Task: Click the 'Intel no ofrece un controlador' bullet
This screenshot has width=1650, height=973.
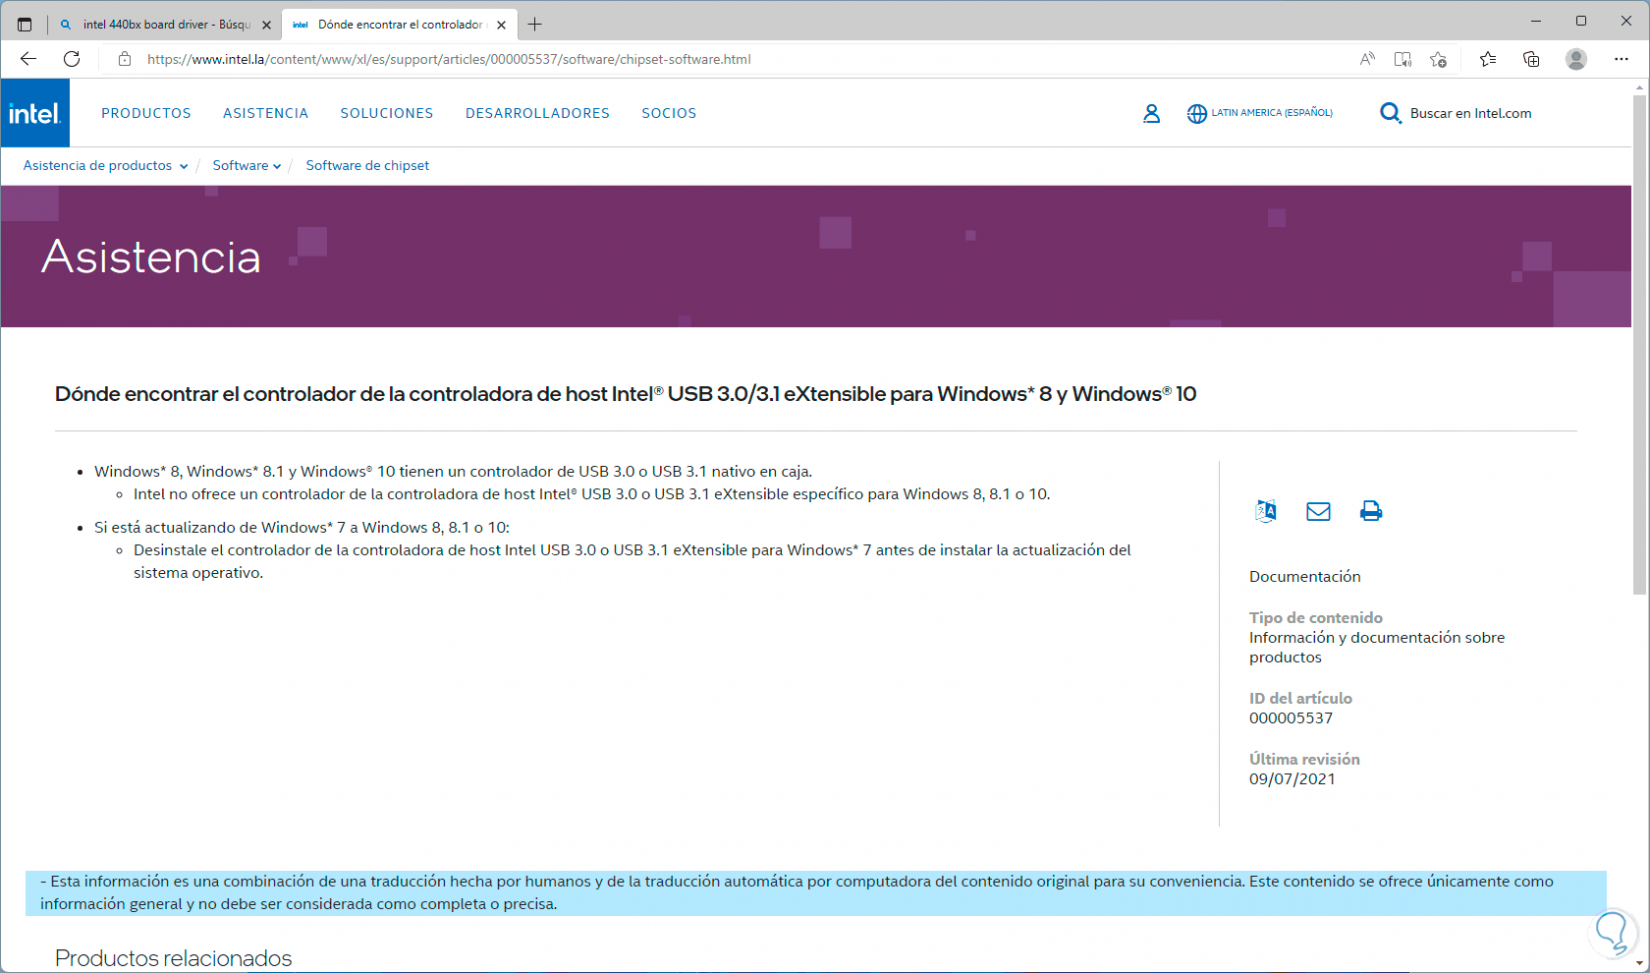Action: pyautogui.click(x=592, y=494)
